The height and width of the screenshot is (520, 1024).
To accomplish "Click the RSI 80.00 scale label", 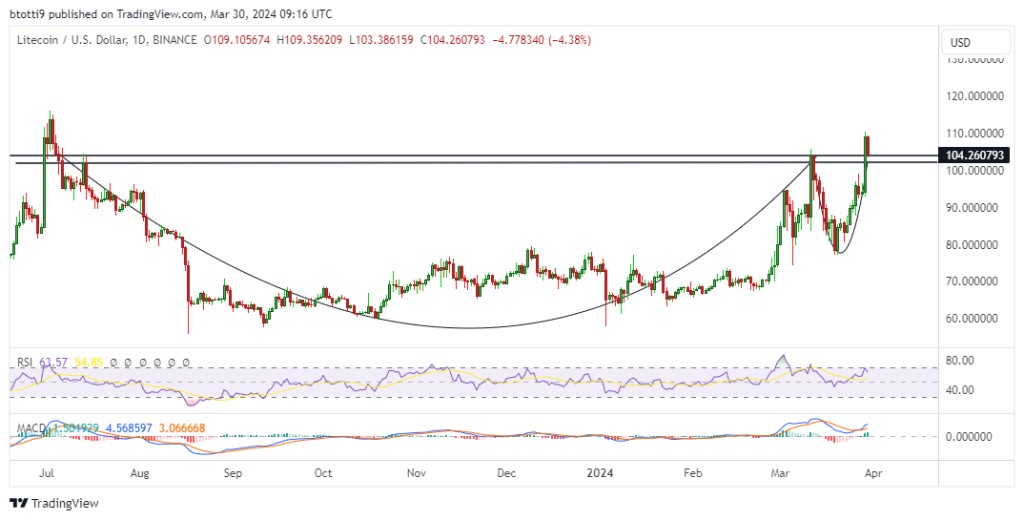I will coord(960,361).
